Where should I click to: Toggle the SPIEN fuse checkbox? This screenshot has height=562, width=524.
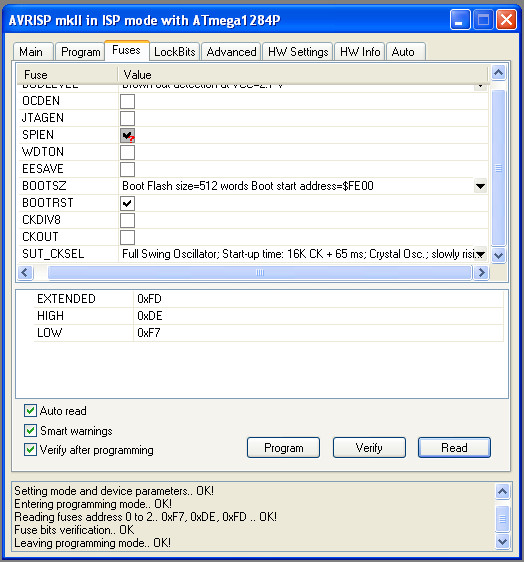[x=127, y=135]
